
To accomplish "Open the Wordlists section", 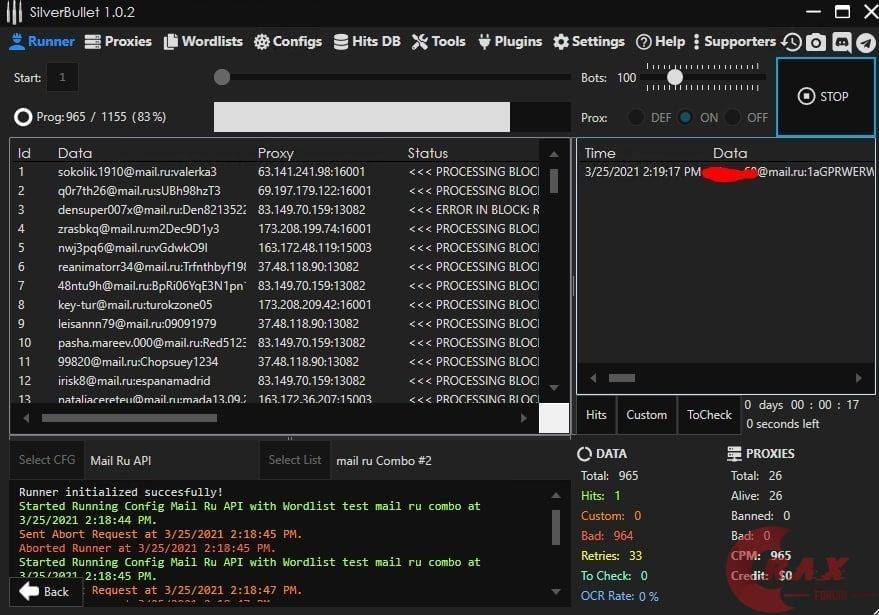I will [203, 41].
